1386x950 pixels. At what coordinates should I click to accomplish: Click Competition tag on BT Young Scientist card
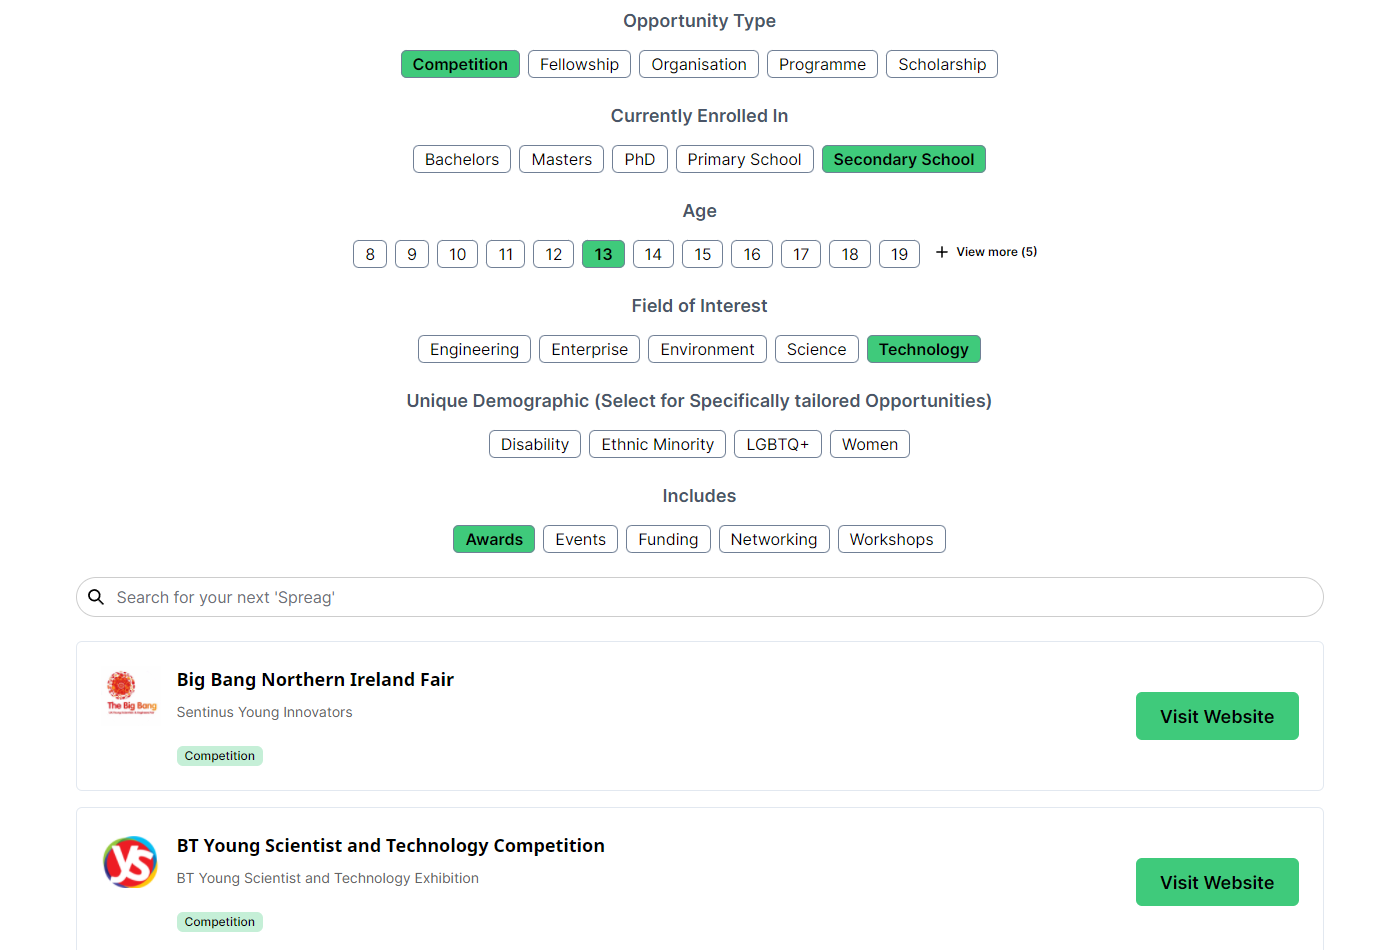pos(219,922)
